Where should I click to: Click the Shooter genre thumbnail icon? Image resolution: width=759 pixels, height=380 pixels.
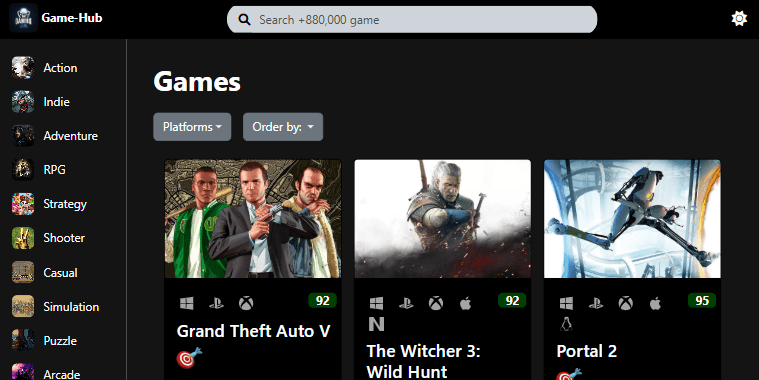tap(23, 238)
